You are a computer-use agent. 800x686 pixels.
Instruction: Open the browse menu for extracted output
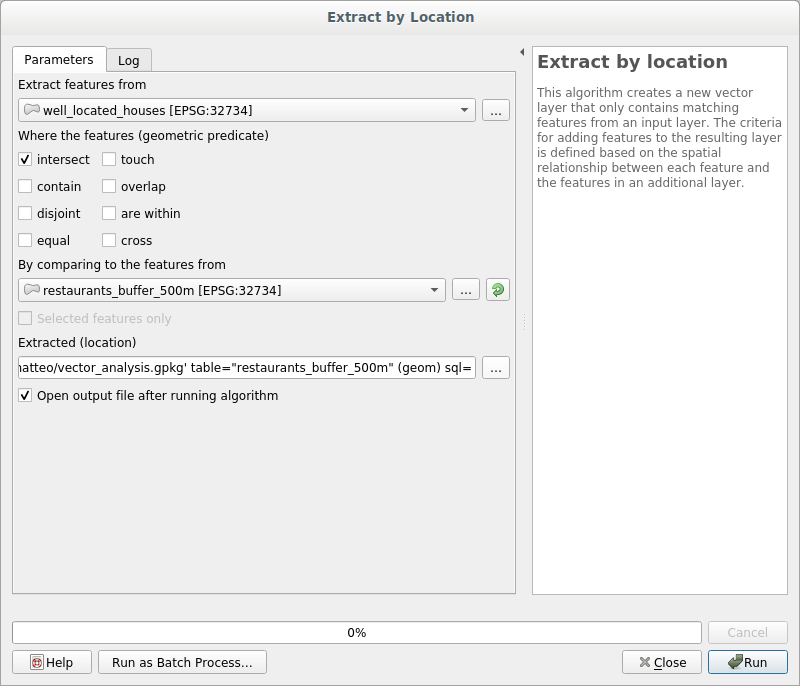point(496,368)
